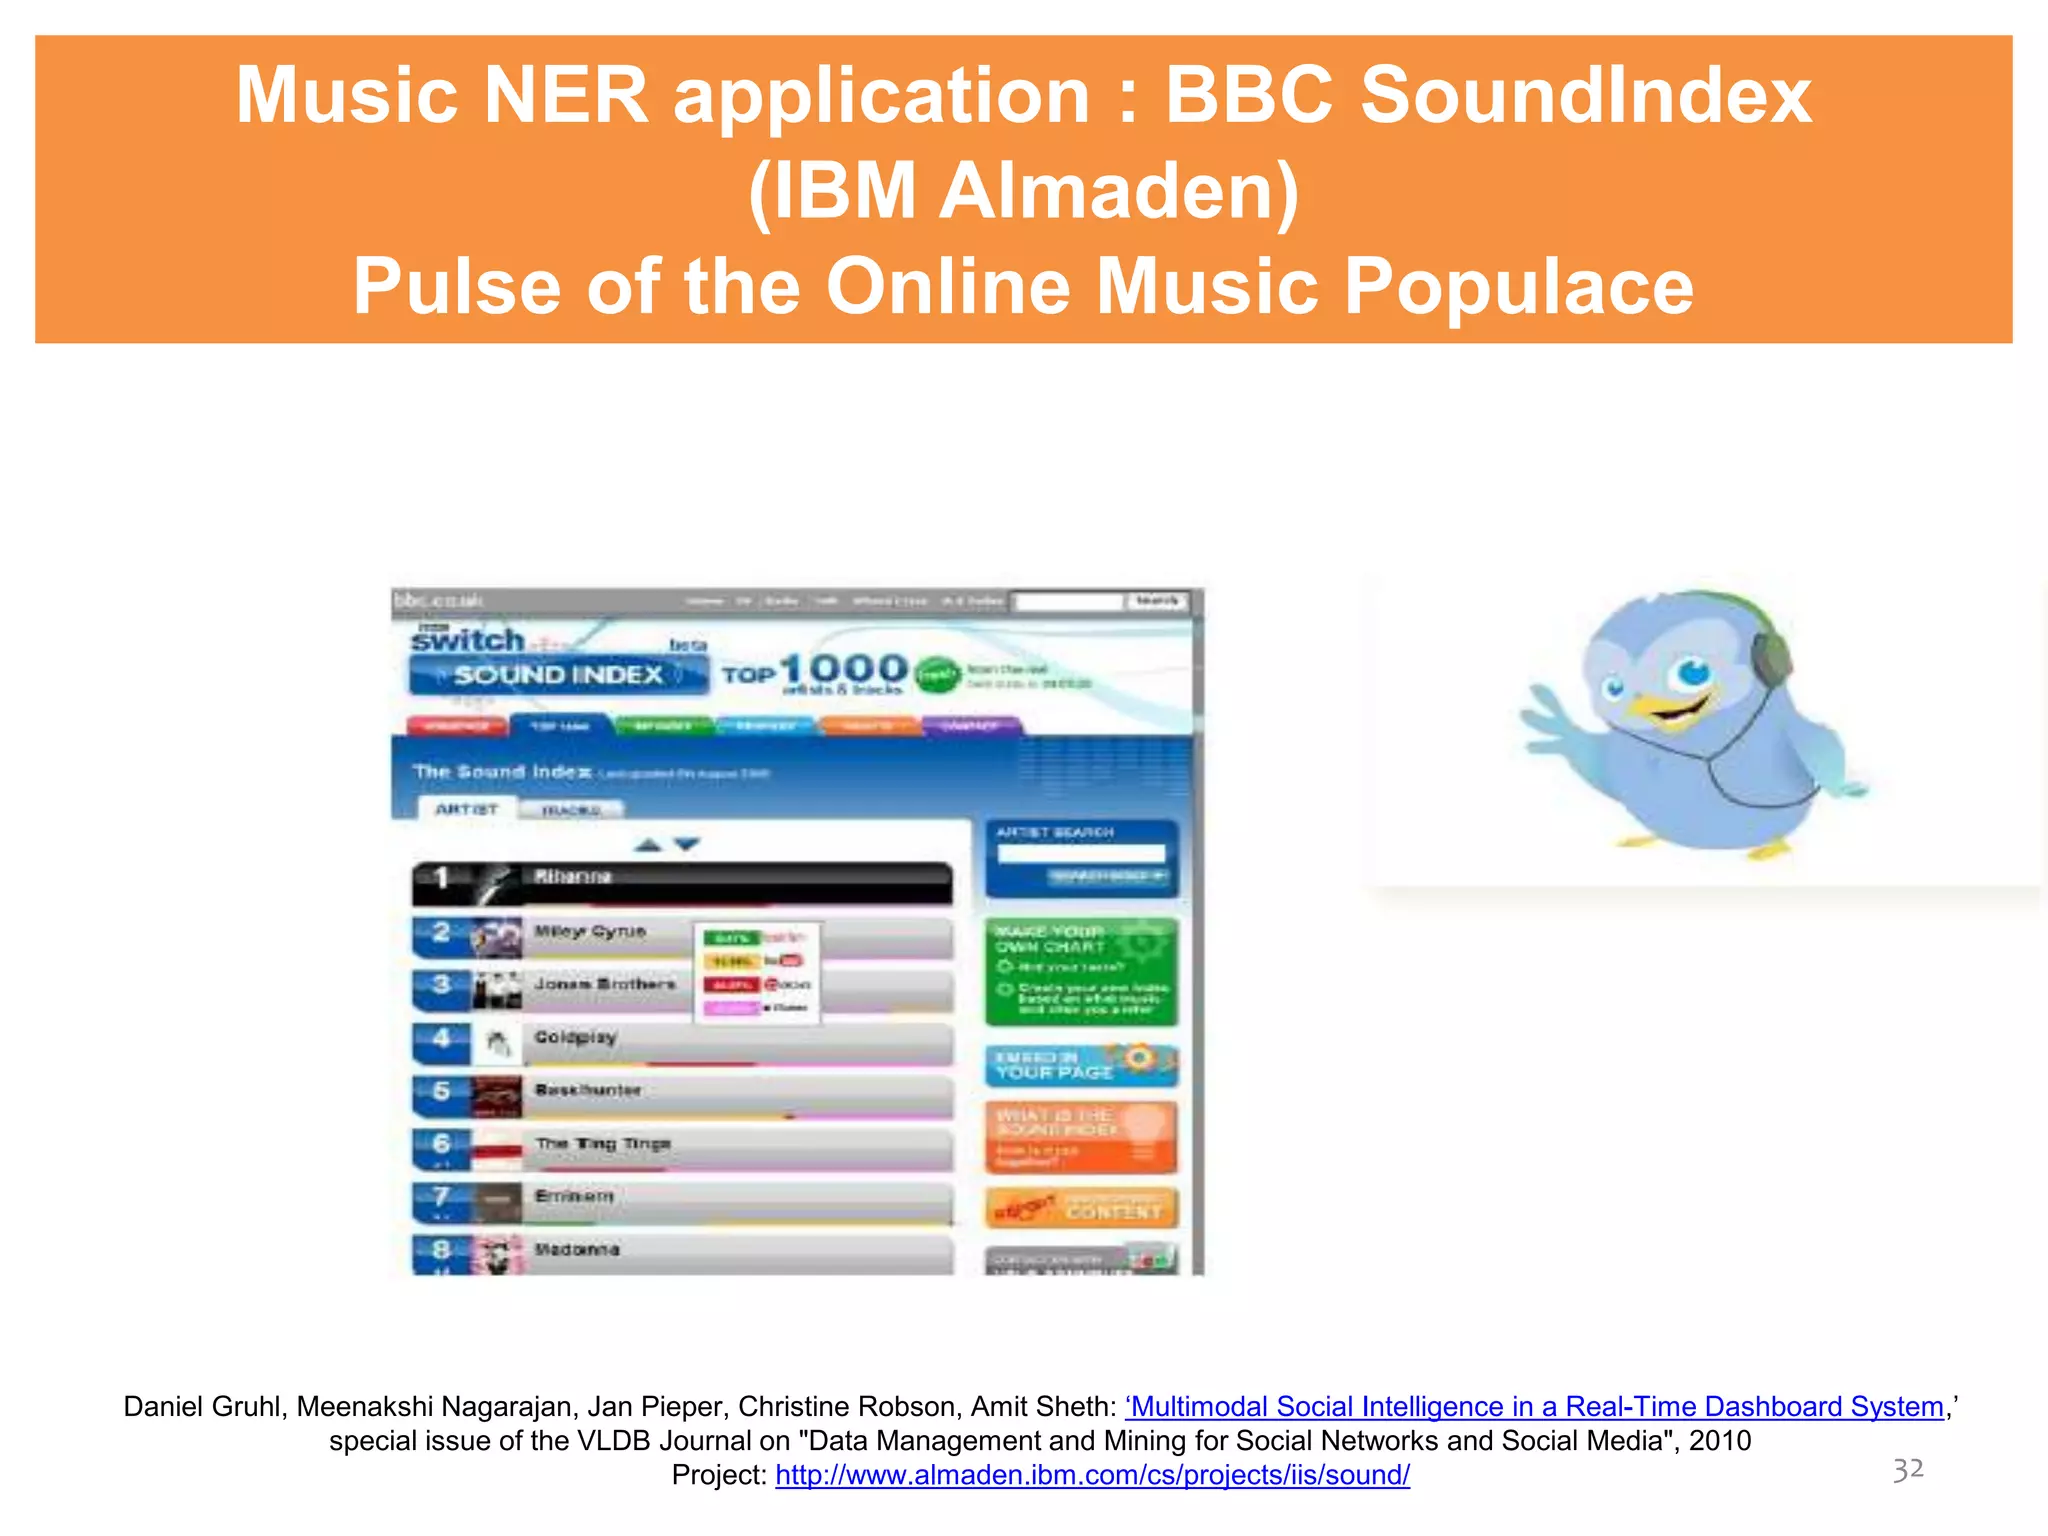Focus the Artist Search input field
Image resolution: width=2048 pixels, height=1536 pixels.
pyautogui.click(x=1081, y=854)
